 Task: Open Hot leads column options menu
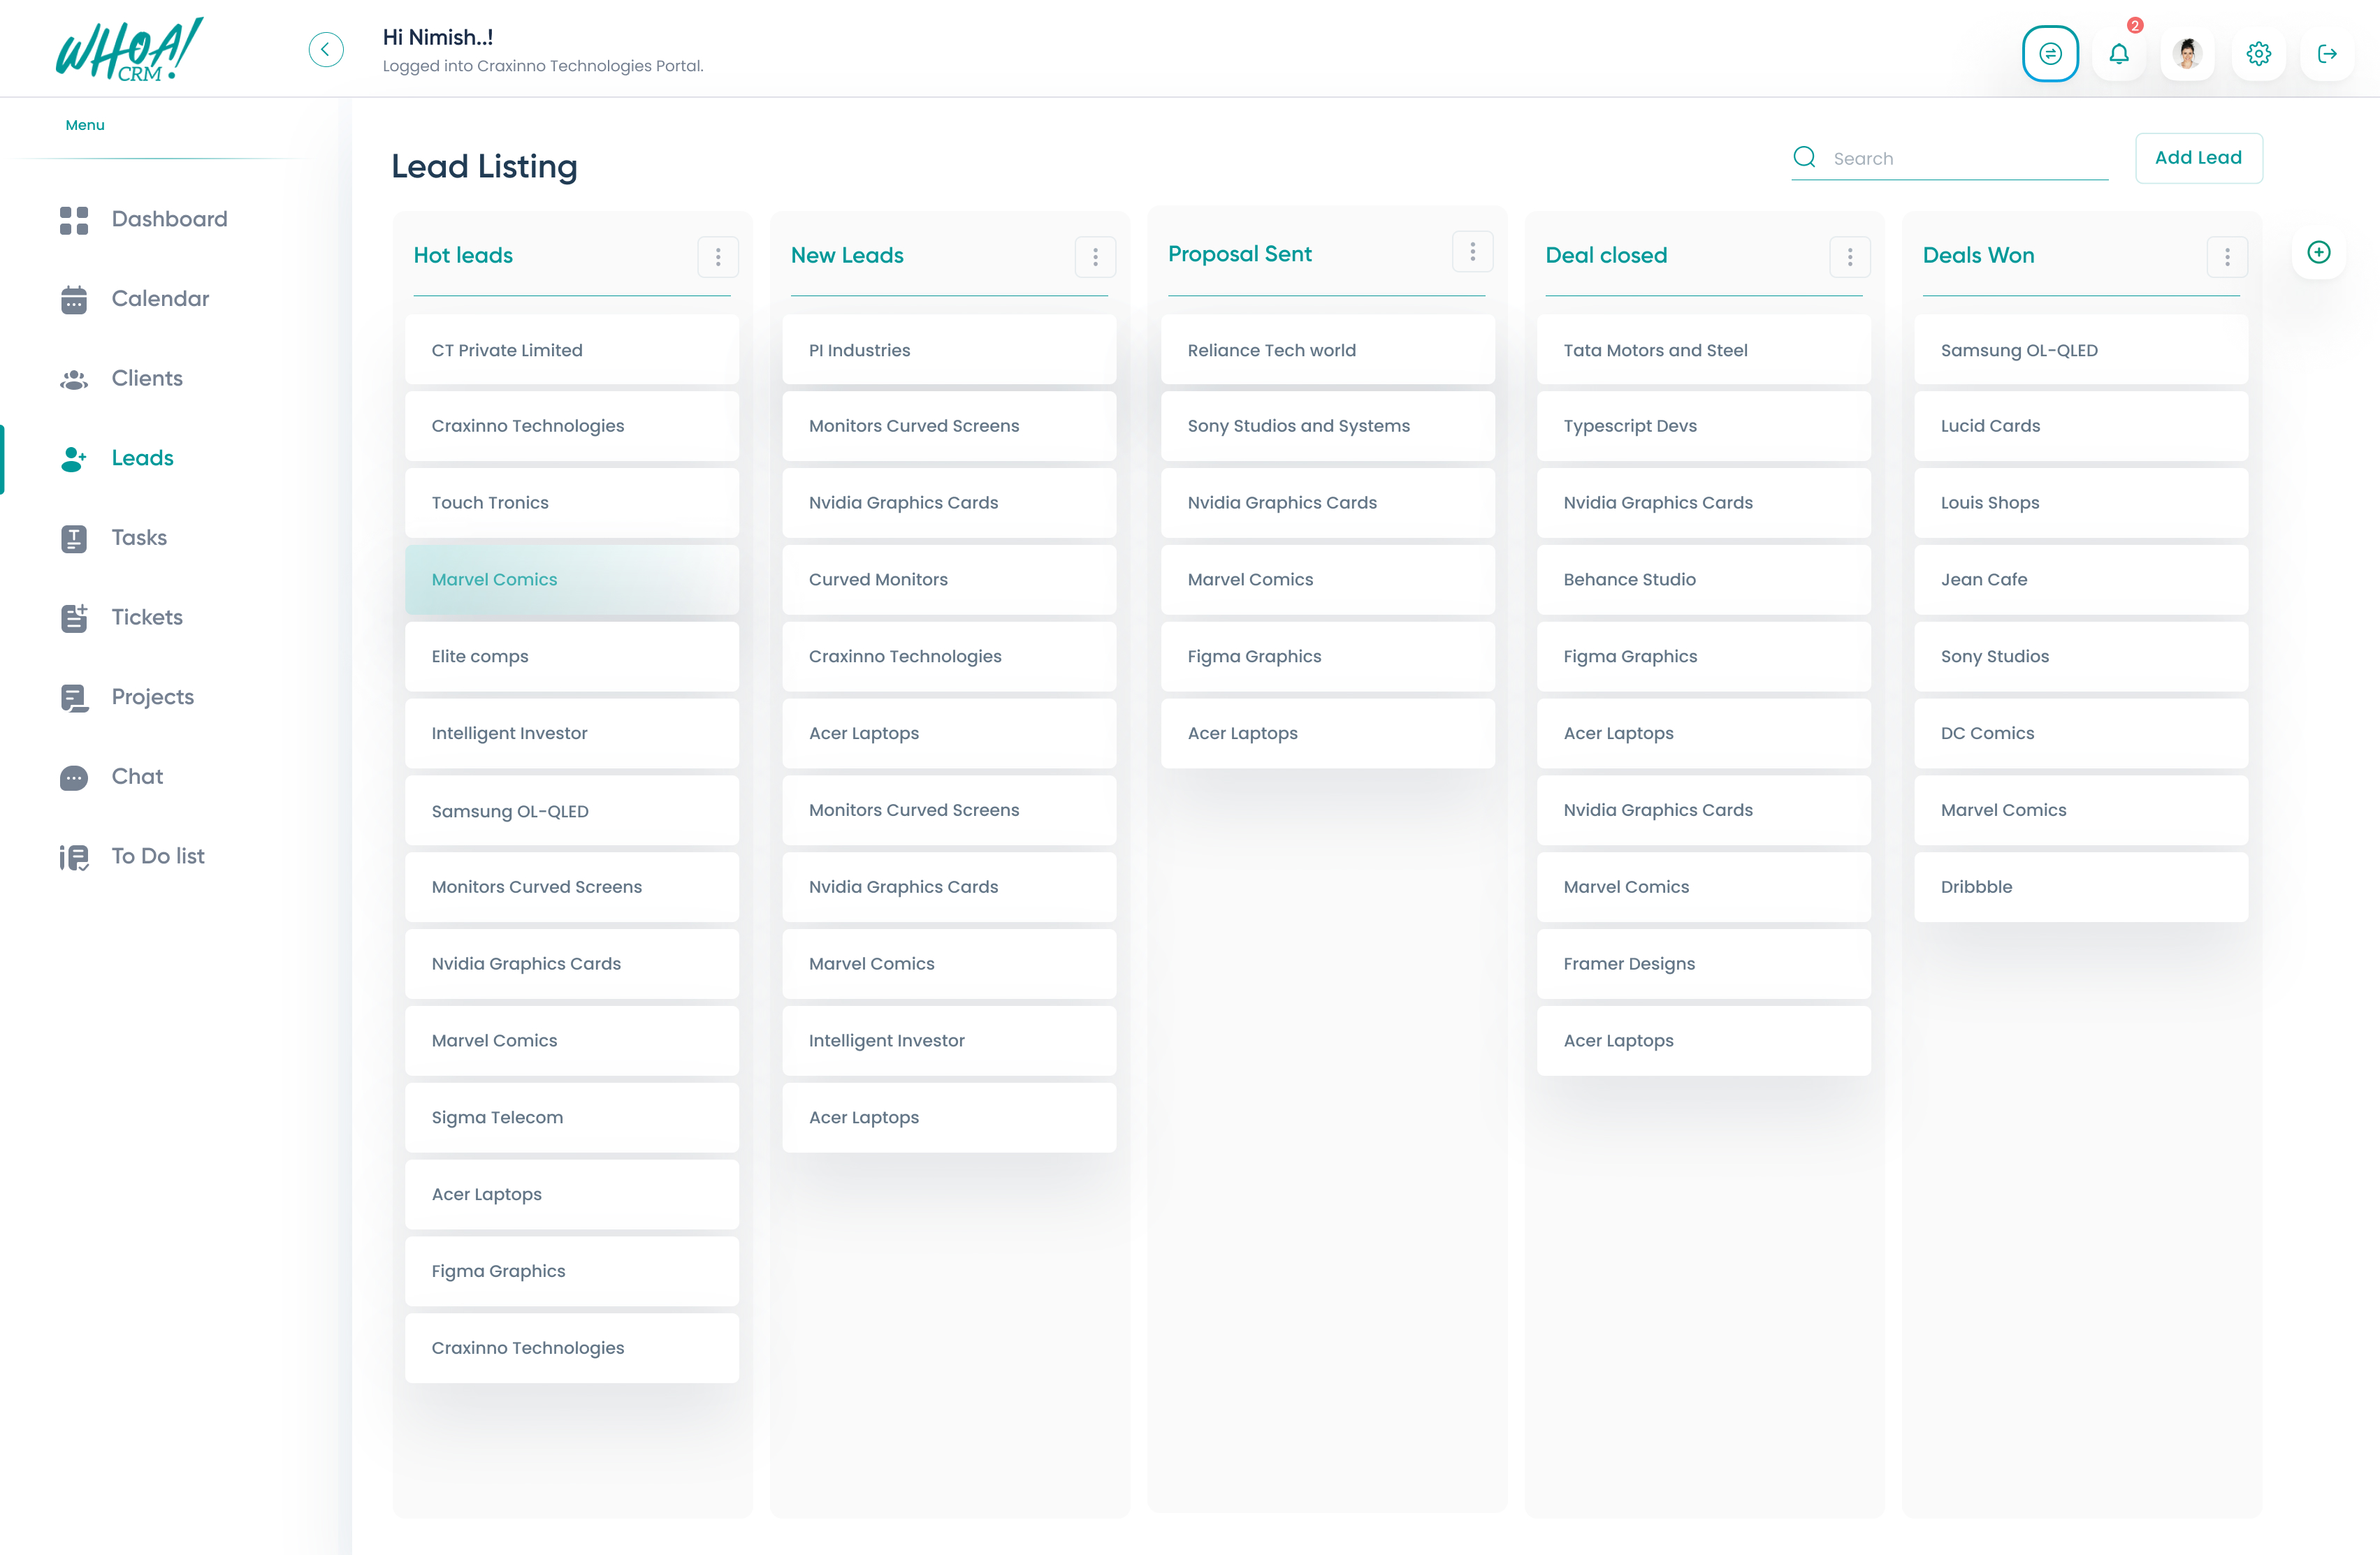click(718, 257)
